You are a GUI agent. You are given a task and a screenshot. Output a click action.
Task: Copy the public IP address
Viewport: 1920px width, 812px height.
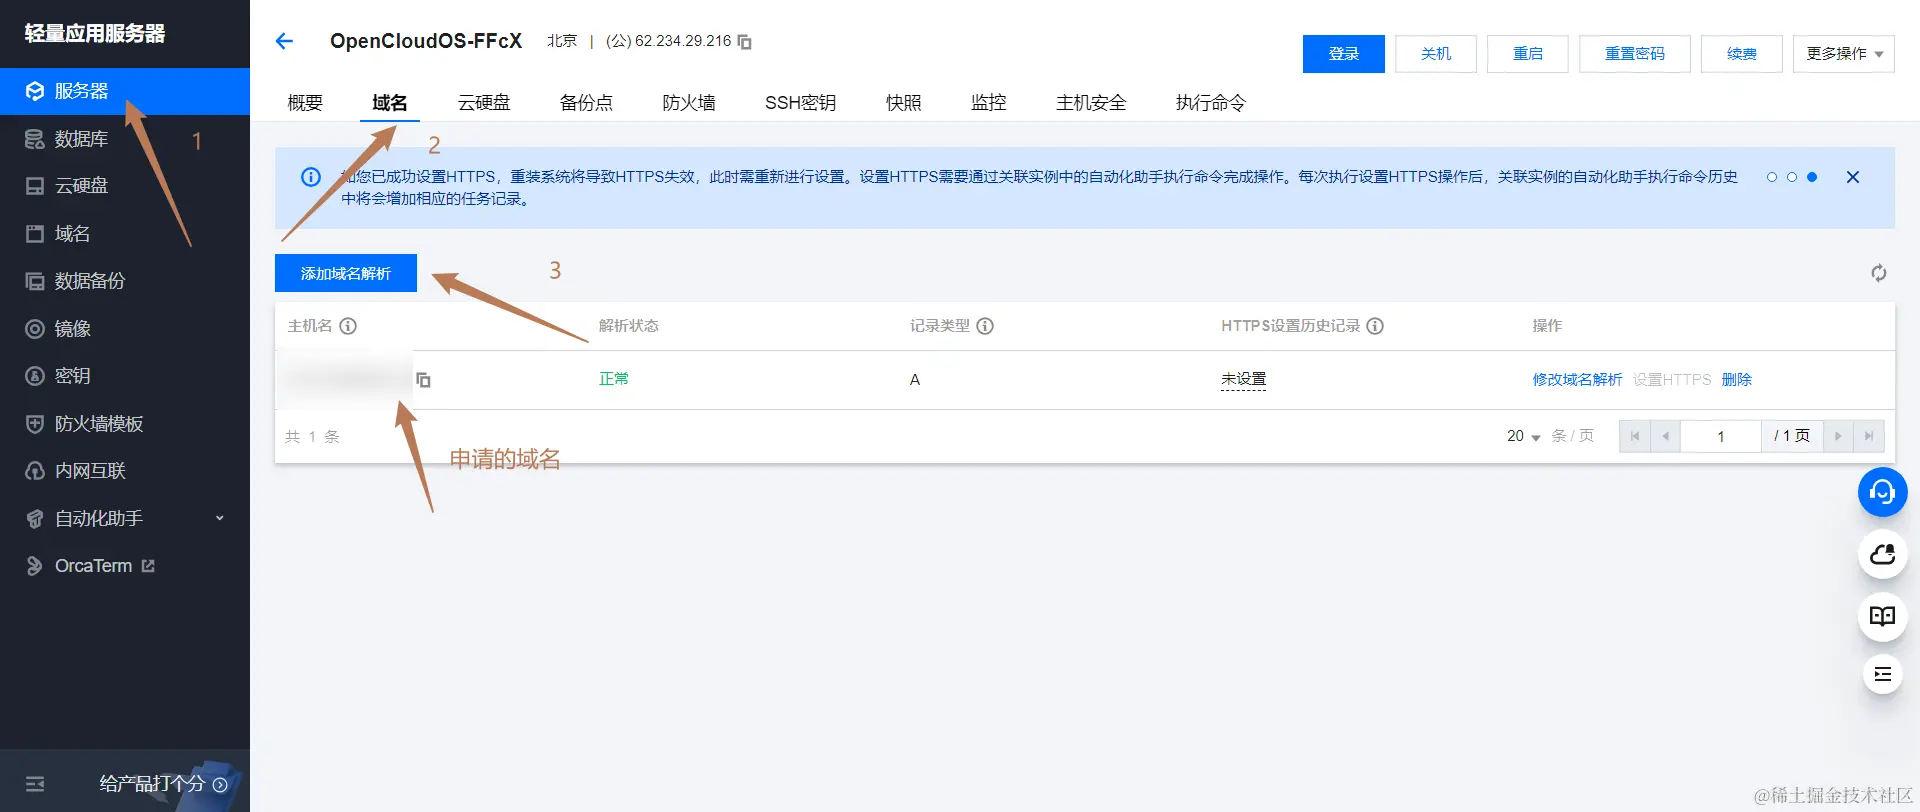(744, 42)
